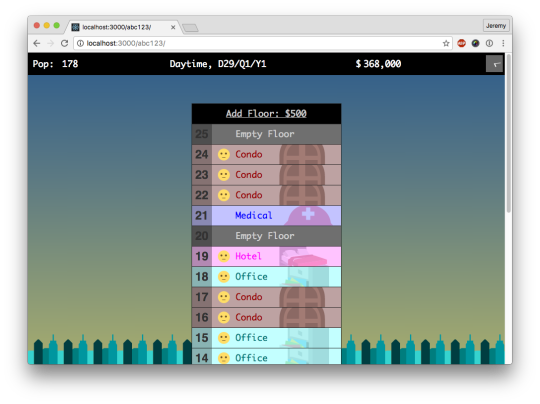
Task: Bookmark the page with the star icon
Action: (x=446, y=43)
